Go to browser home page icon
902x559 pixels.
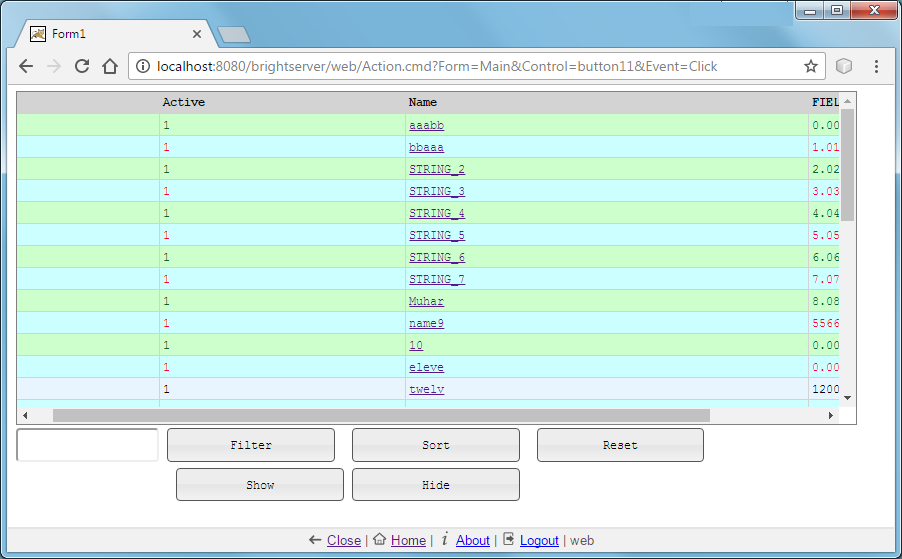pos(110,67)
